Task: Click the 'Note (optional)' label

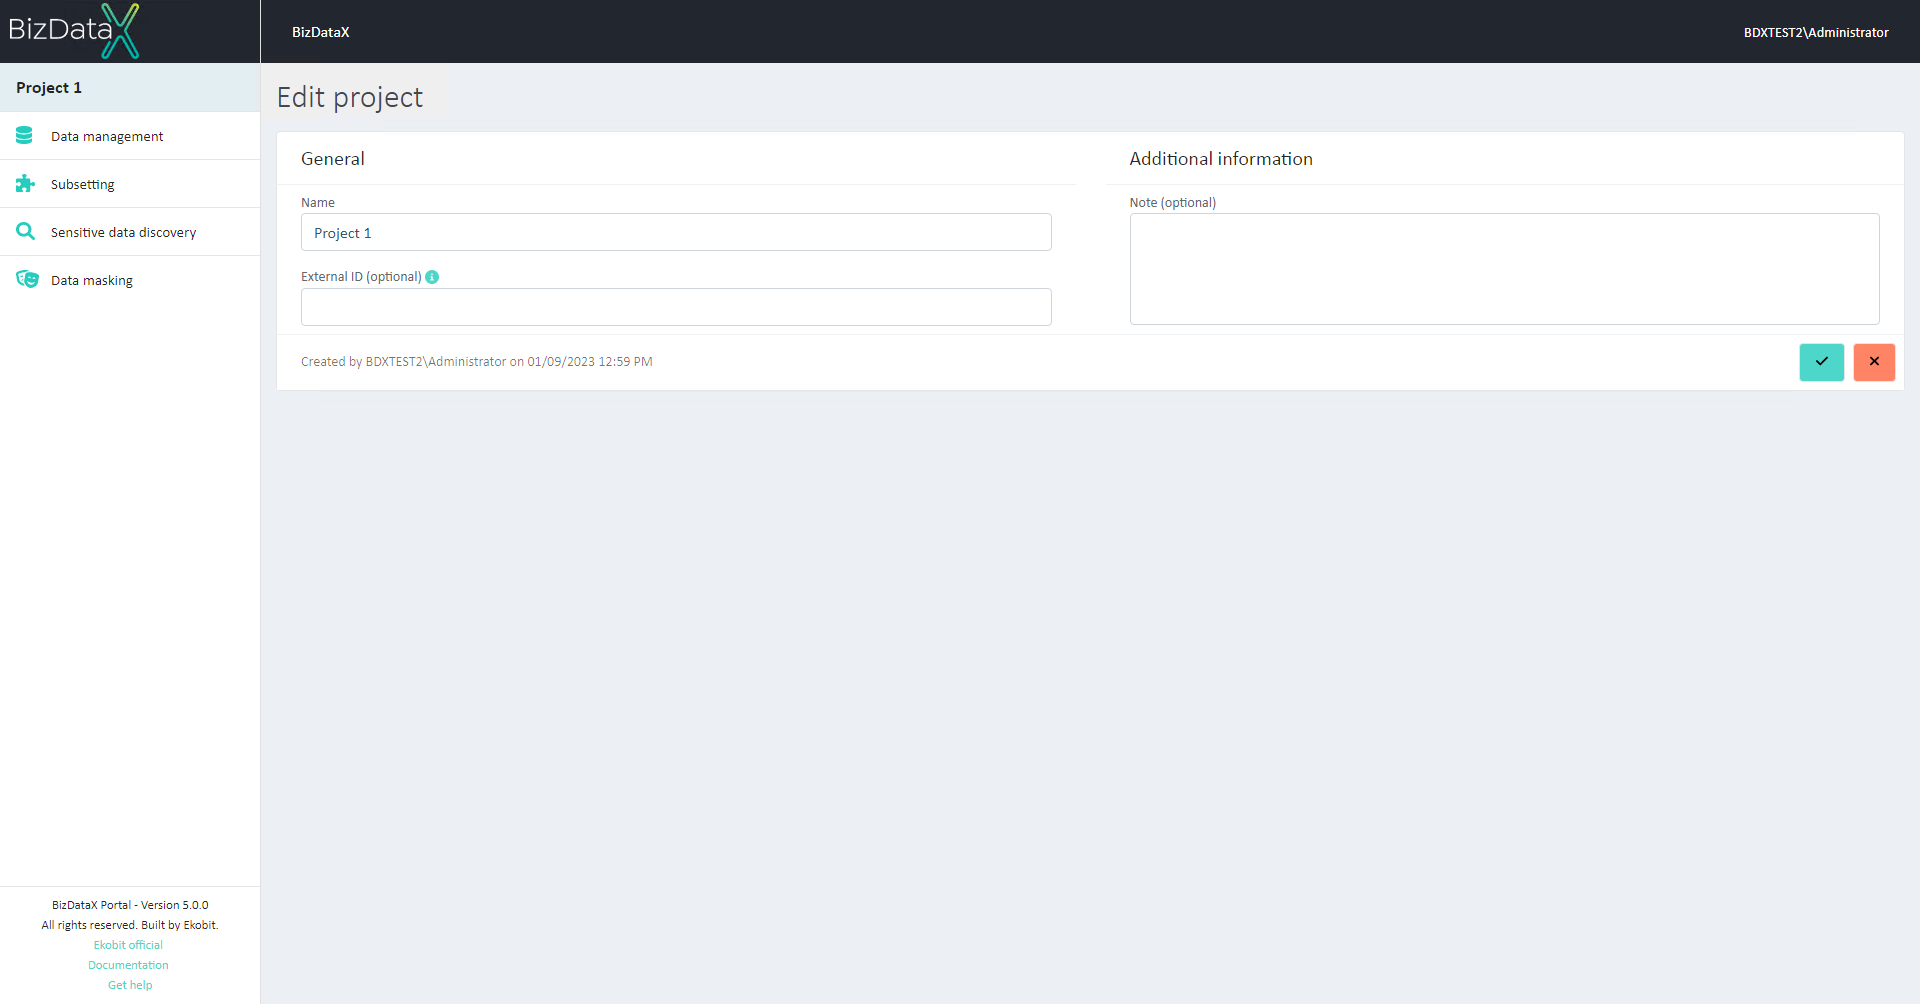Action: point(1173,202)
